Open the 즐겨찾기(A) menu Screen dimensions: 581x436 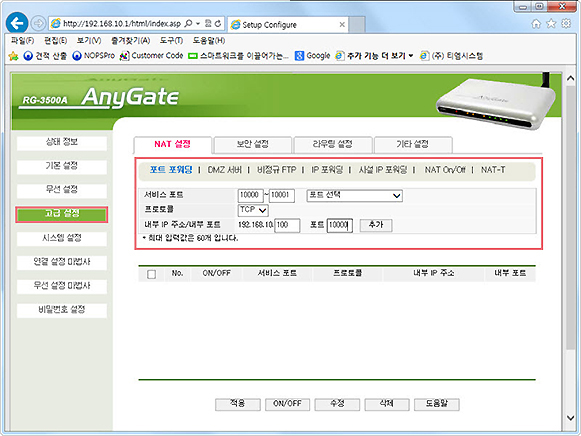pyautogui.click(x=130, y=41)
